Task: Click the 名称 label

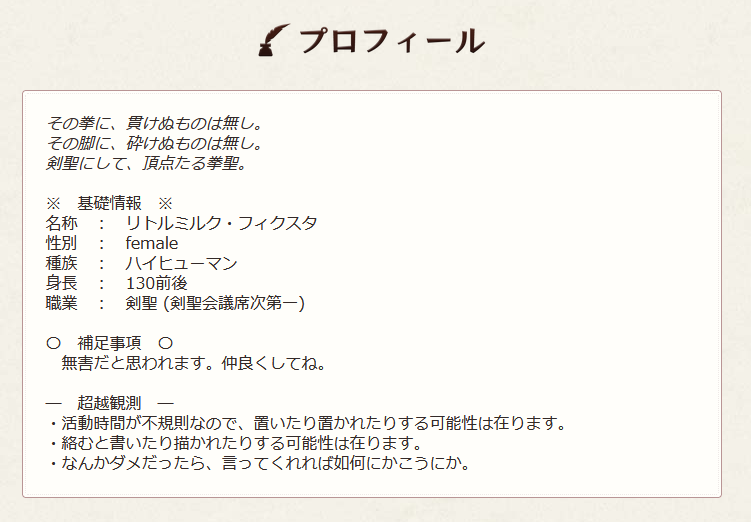Action: tap(61, 223)
